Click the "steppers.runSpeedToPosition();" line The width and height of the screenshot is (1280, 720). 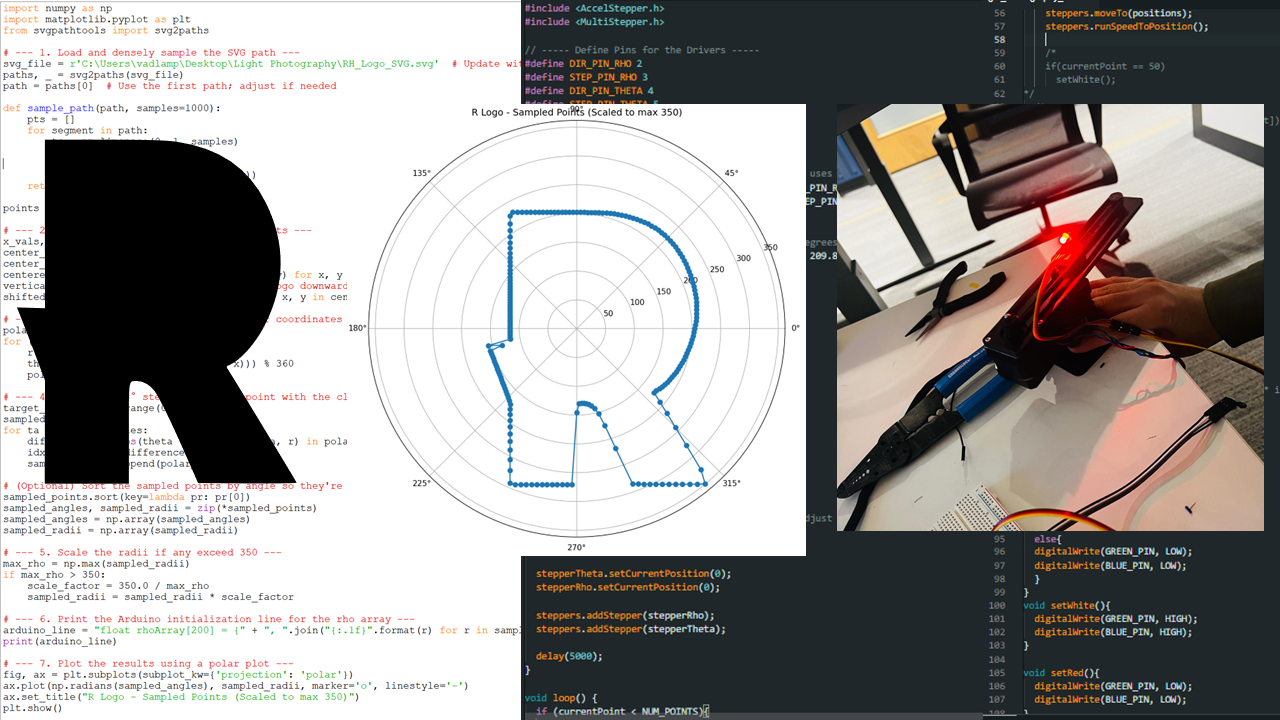click(1126, 27)
